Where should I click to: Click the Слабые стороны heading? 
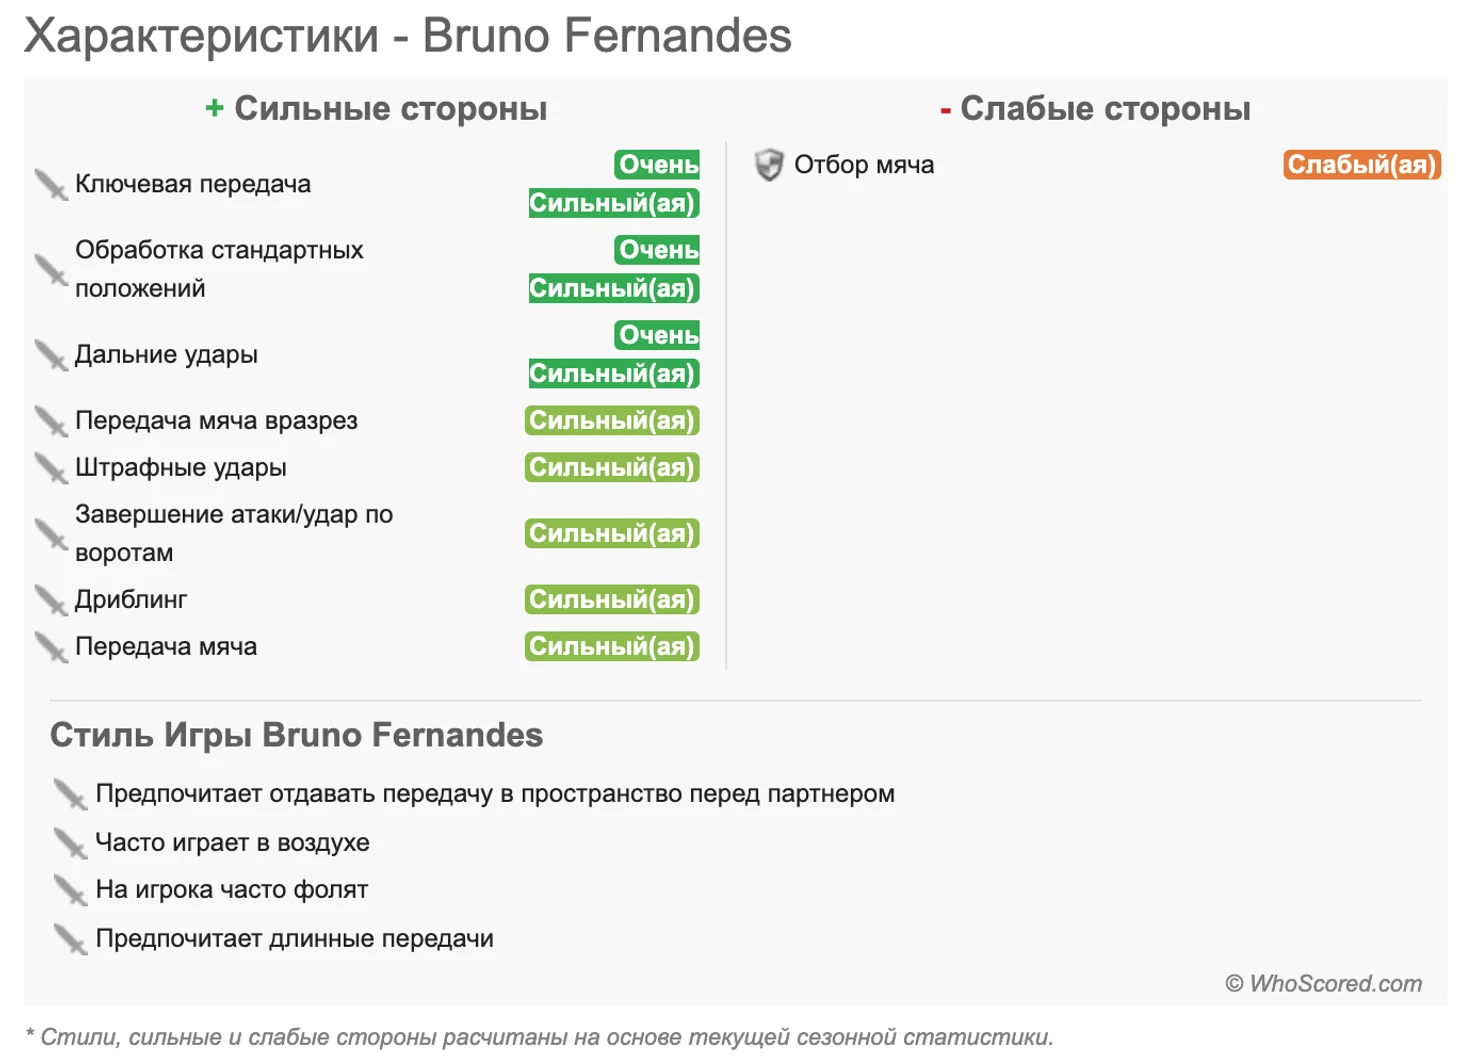tap(1095, 109)
